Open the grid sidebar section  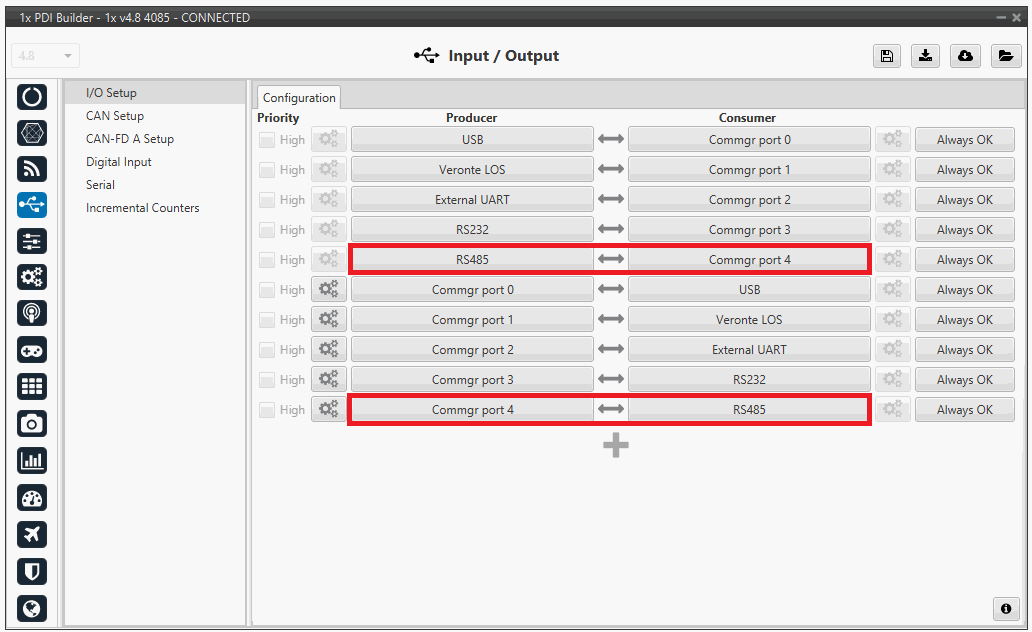[x=32, y=386]
